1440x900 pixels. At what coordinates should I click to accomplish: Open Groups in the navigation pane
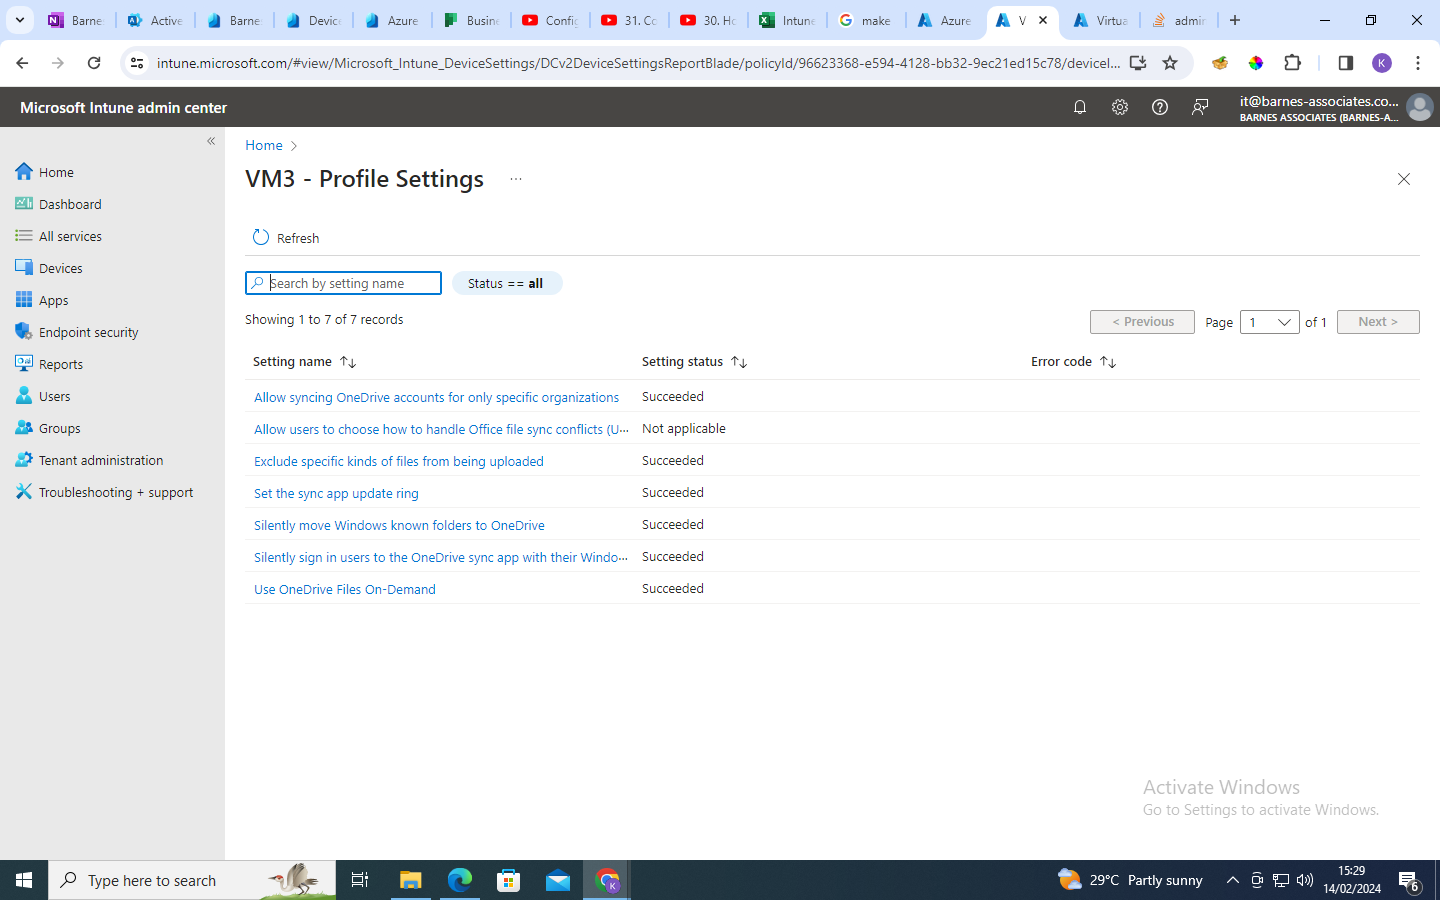click(57, 427)
